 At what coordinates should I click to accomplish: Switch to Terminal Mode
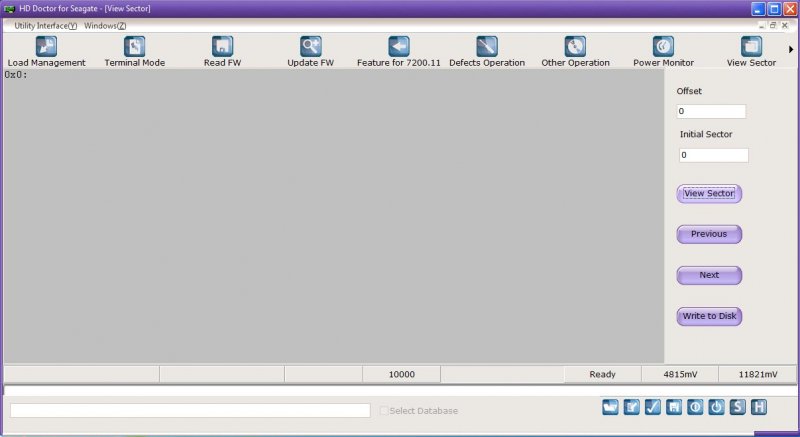click(x=135, y=52)
